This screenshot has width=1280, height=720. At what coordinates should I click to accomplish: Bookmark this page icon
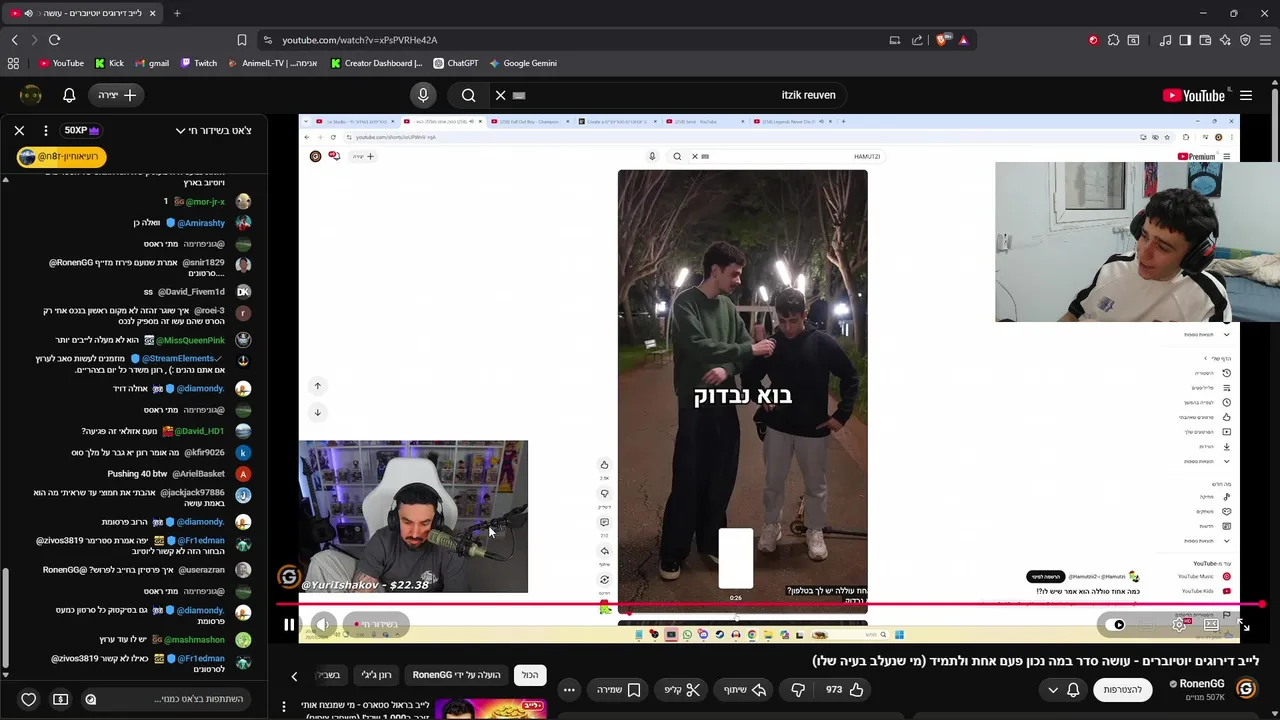coord(242,40)
